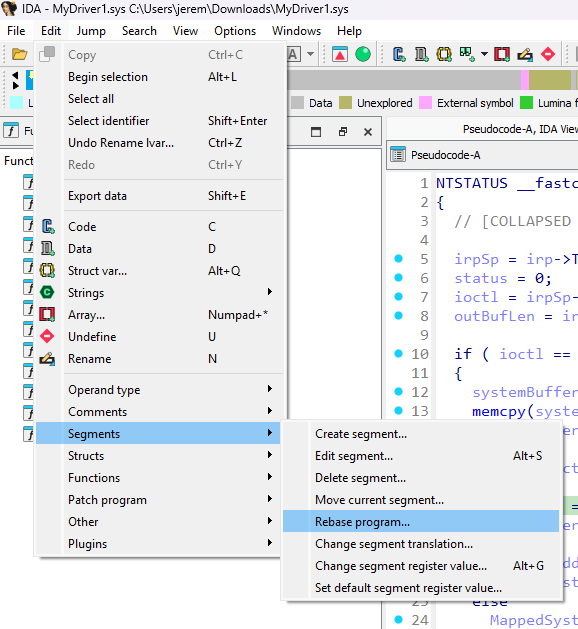Click the Struct var toolbar icon
This screenshot has height=629, width=578.
coord(444,54)
